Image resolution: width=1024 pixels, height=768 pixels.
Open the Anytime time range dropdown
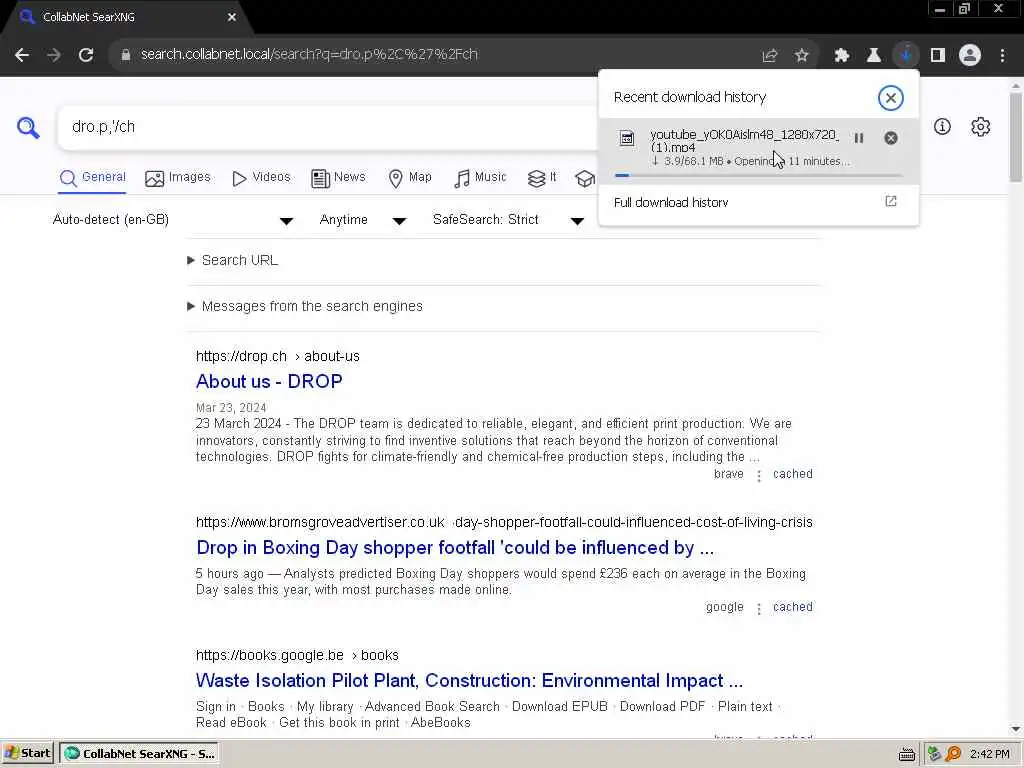[x=362, y=220]
